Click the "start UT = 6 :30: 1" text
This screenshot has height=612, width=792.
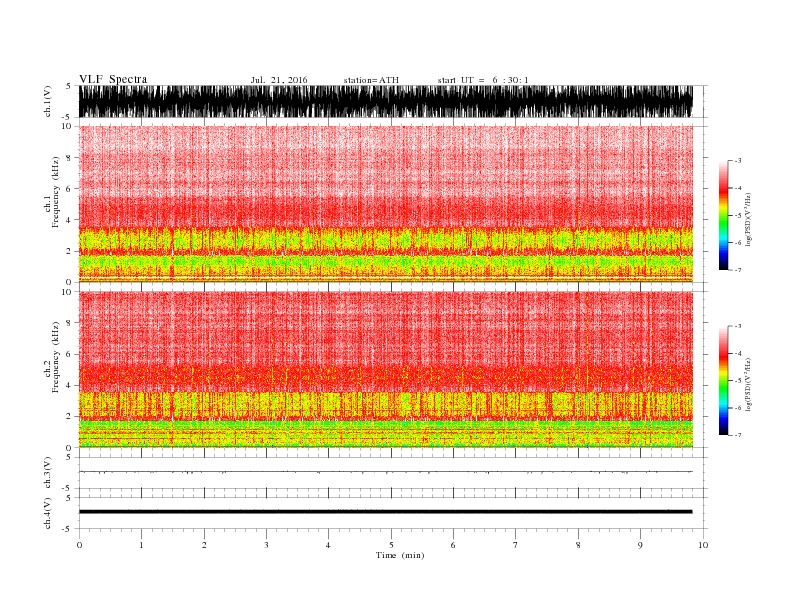(483, 80)
